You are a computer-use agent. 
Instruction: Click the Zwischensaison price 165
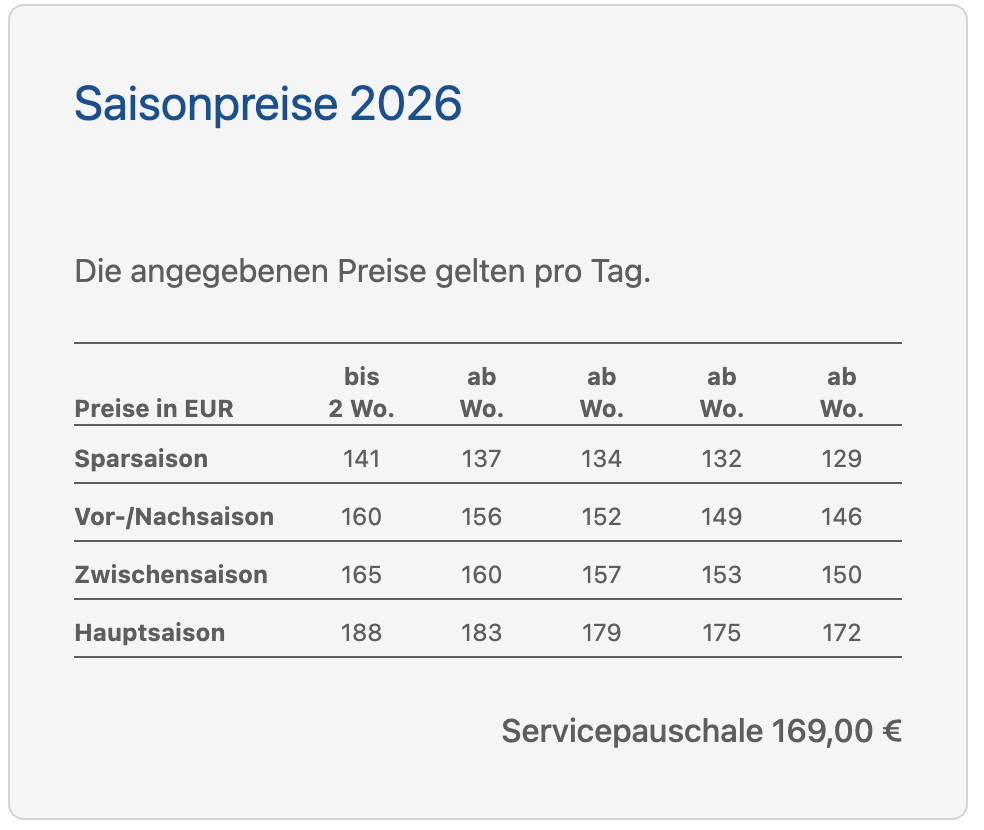361,575
